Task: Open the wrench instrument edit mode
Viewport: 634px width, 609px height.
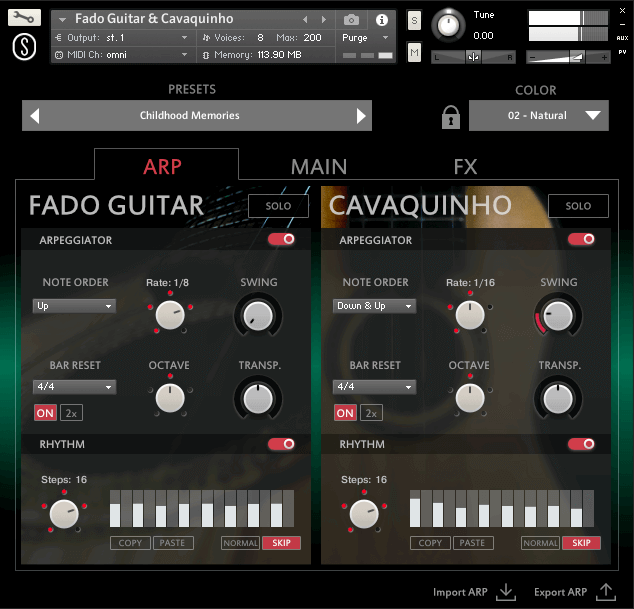Action: pos(24,17)
